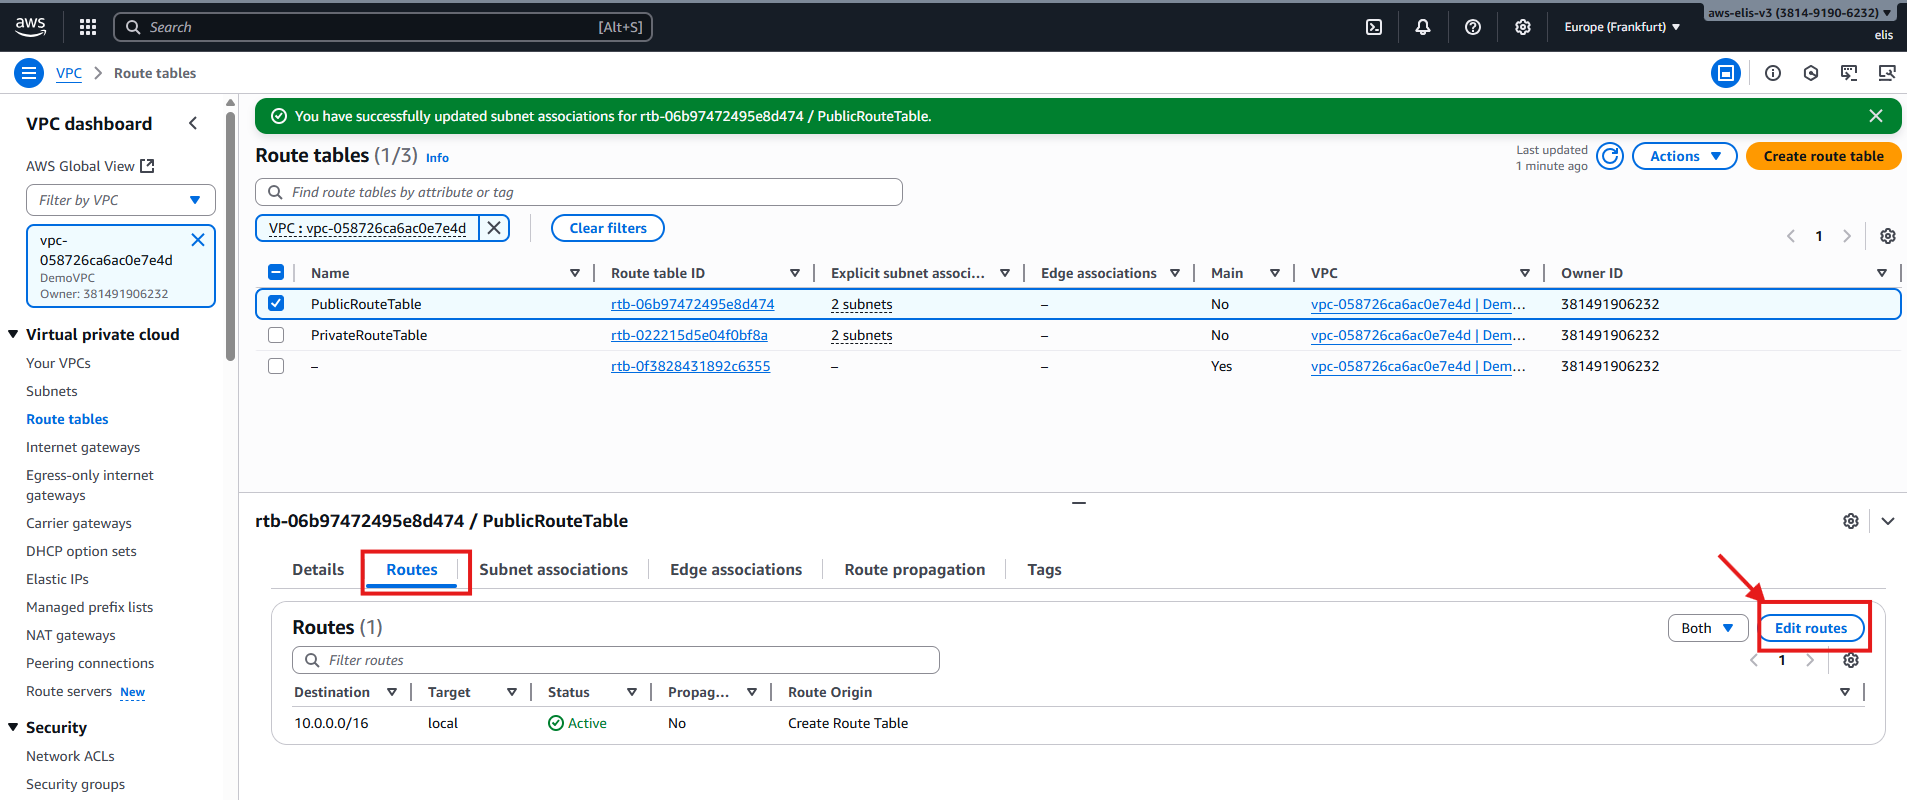1907x800 pixels.
Task: Click the Create route table button
Action: (x=1822, y=156)
